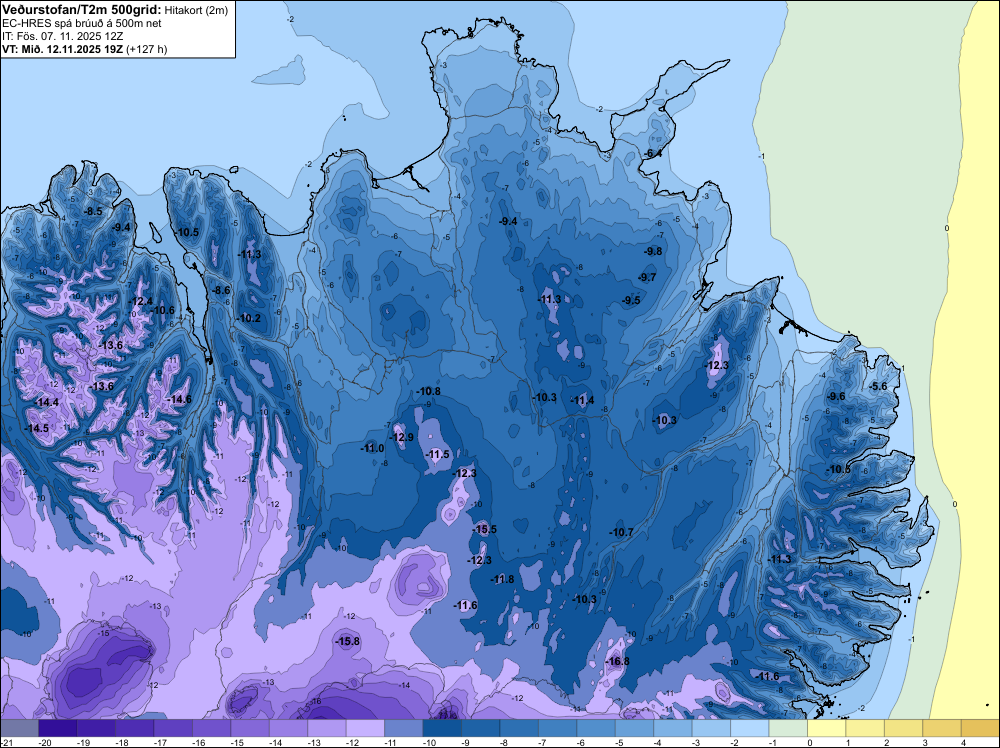Click the -15.5 temperature value
1000x748 pixels.
point(485,530)
